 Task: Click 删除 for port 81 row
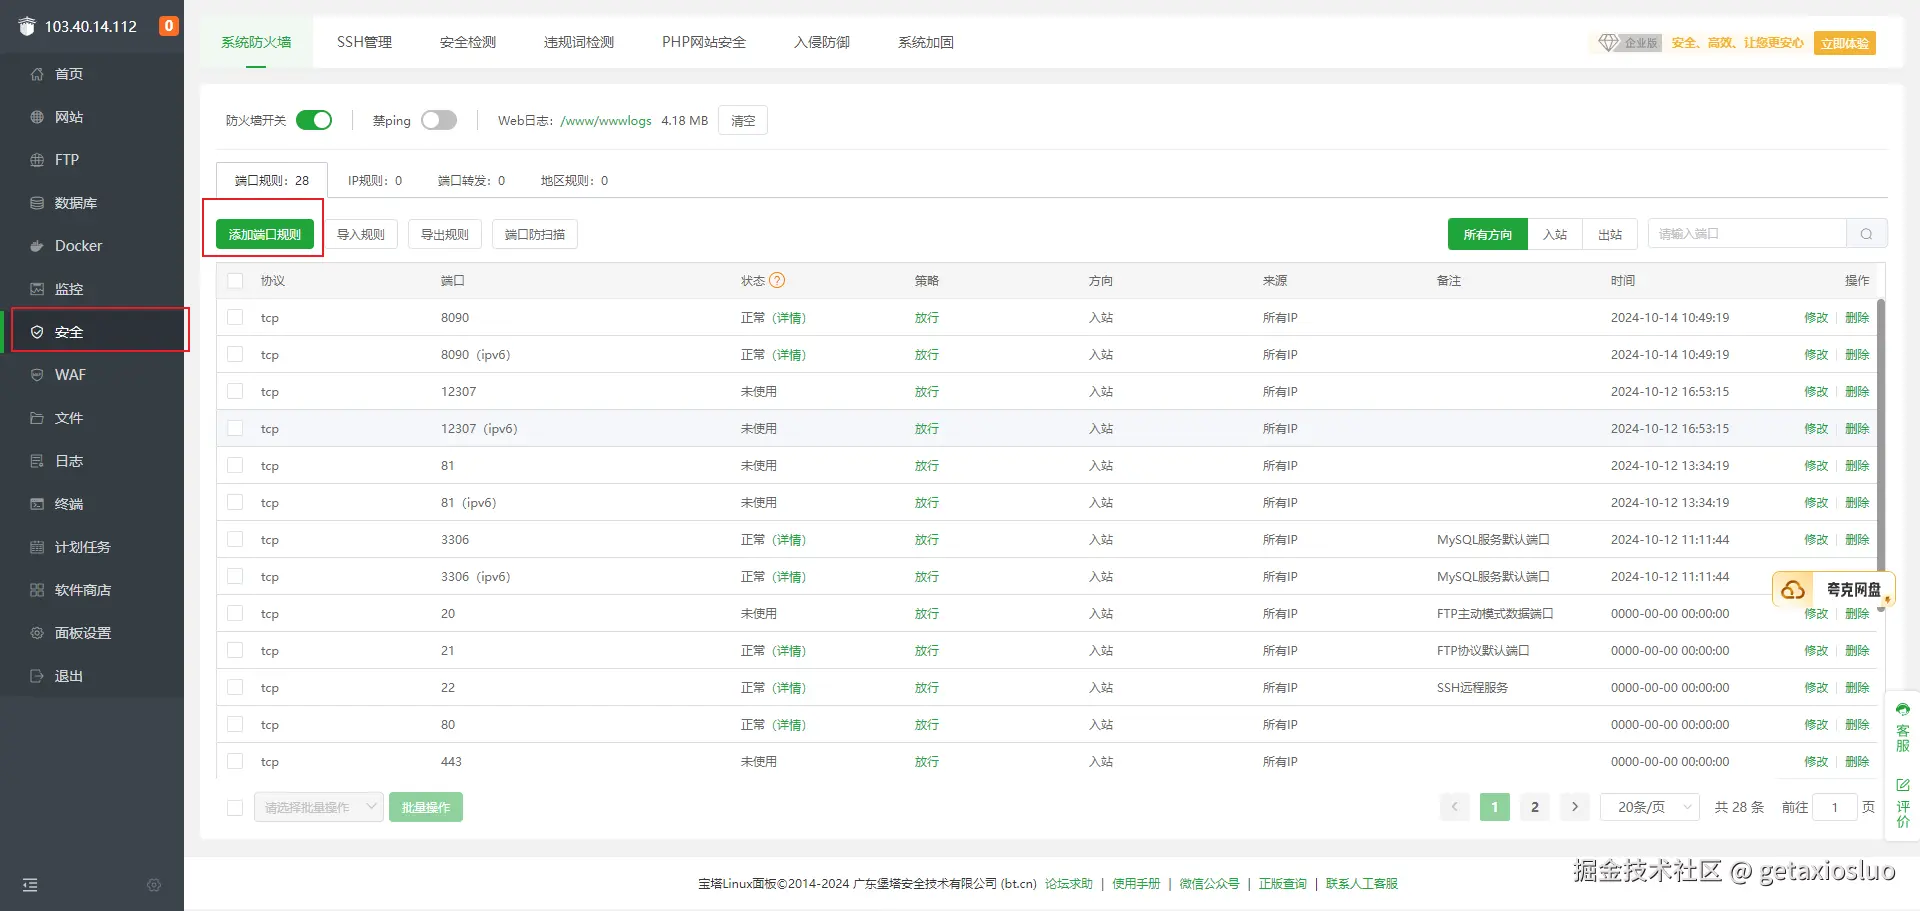point(1857,466)
